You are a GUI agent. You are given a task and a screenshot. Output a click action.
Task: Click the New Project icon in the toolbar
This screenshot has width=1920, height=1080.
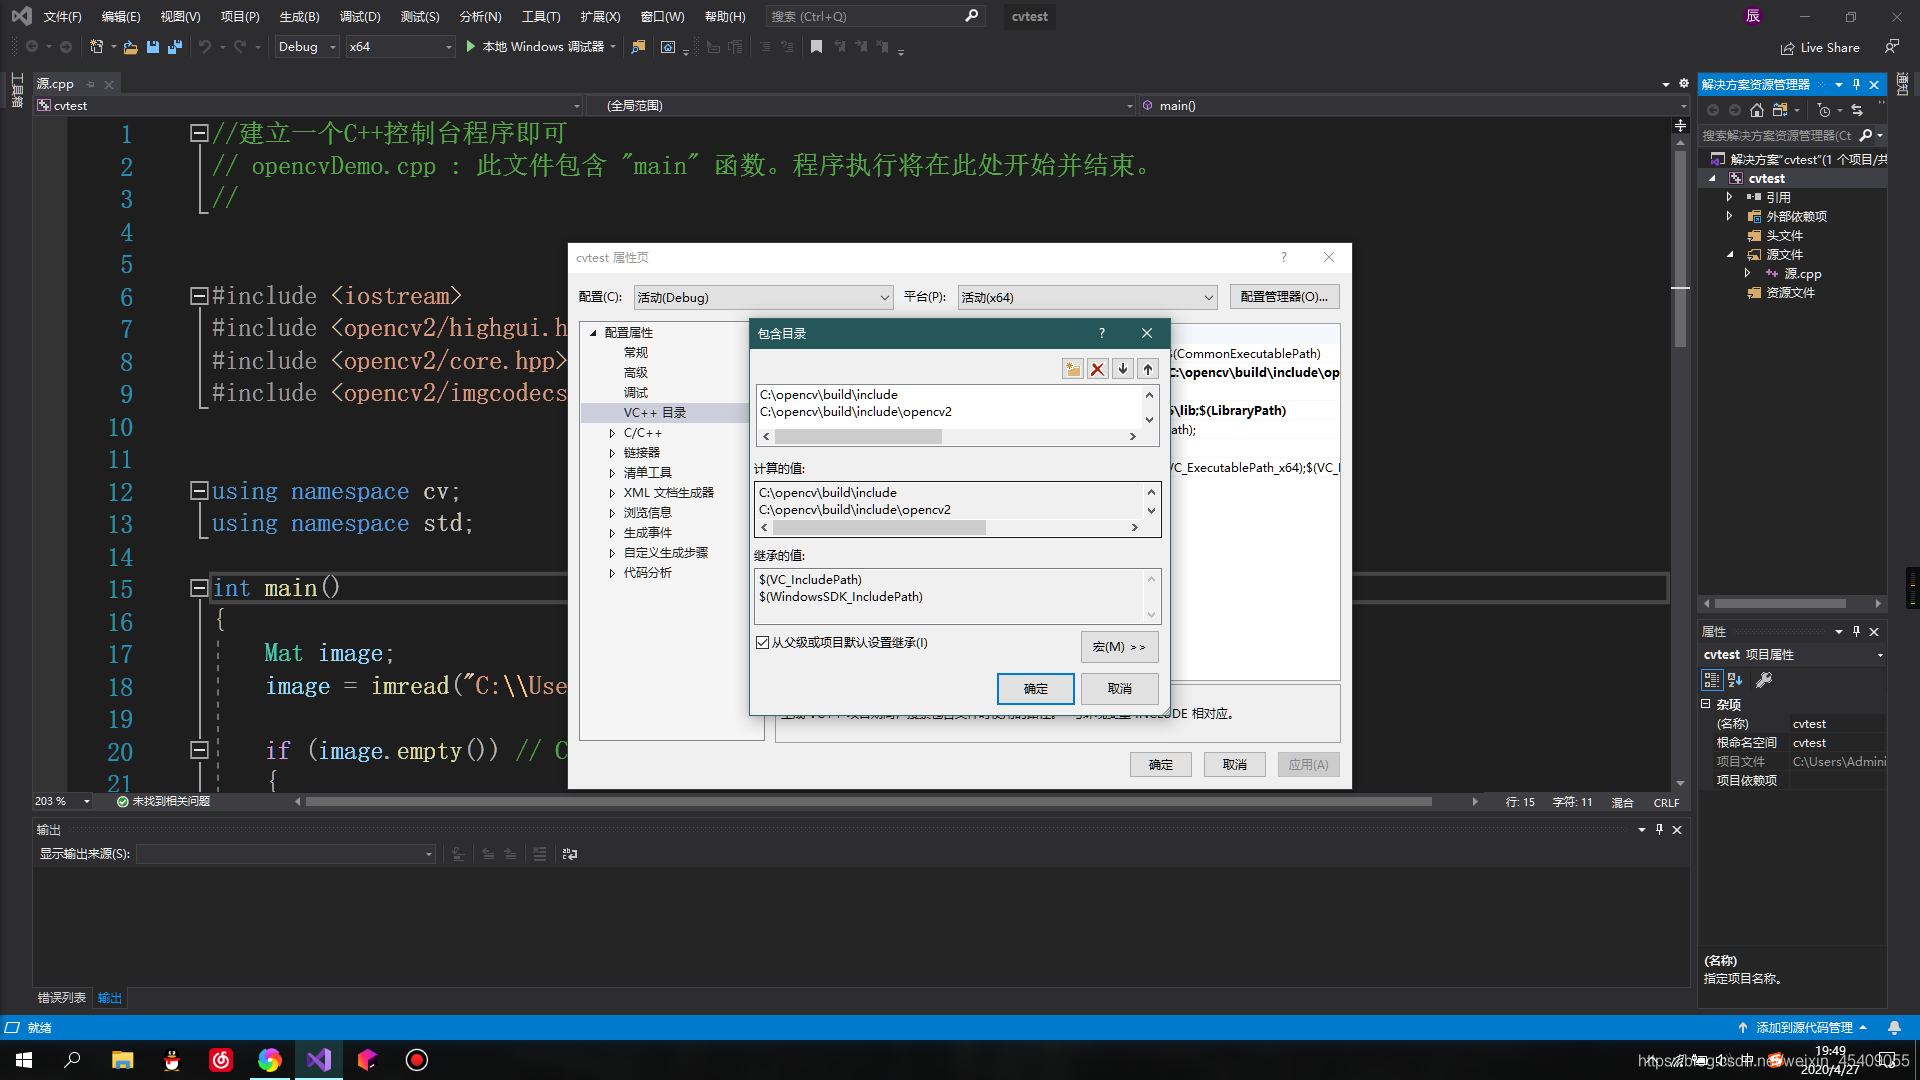point(97,47)
